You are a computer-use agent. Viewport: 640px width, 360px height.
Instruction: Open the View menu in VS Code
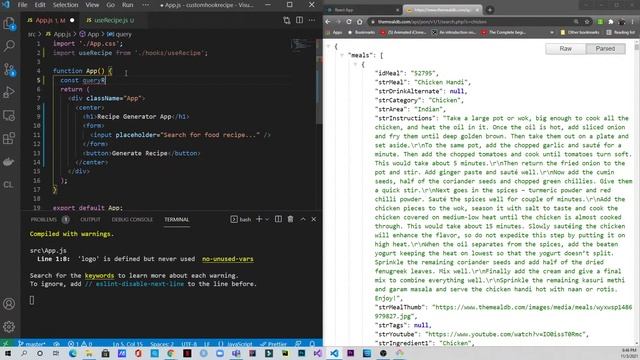pos(92,5)
